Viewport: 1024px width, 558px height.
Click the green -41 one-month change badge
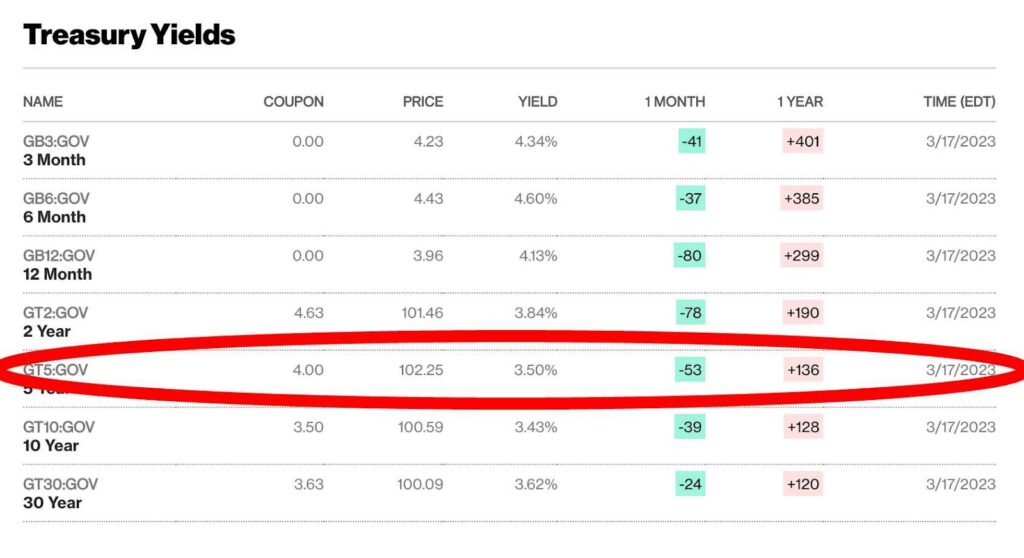[691, 142]
